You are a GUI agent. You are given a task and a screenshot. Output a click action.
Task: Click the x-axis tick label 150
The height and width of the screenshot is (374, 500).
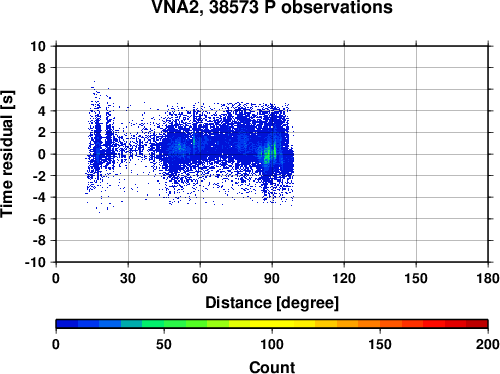[x=416, y=278]
